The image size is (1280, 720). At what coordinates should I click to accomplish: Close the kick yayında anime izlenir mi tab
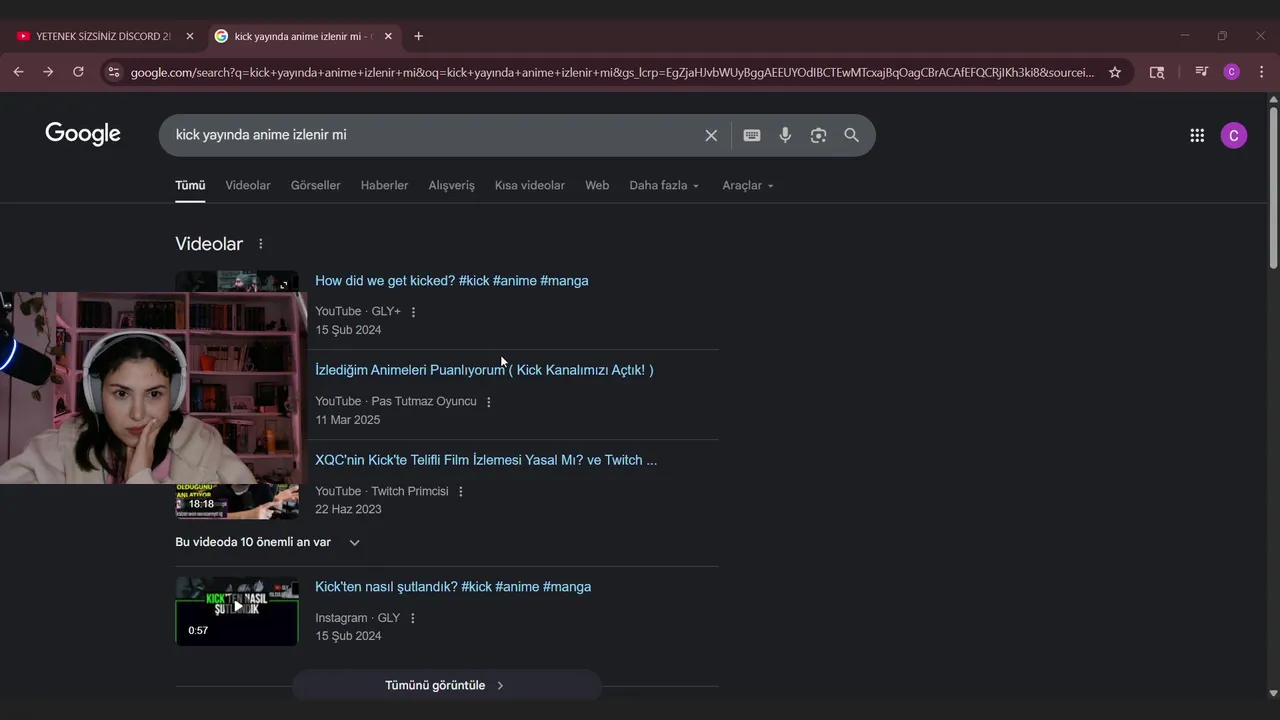coord(388,36)
